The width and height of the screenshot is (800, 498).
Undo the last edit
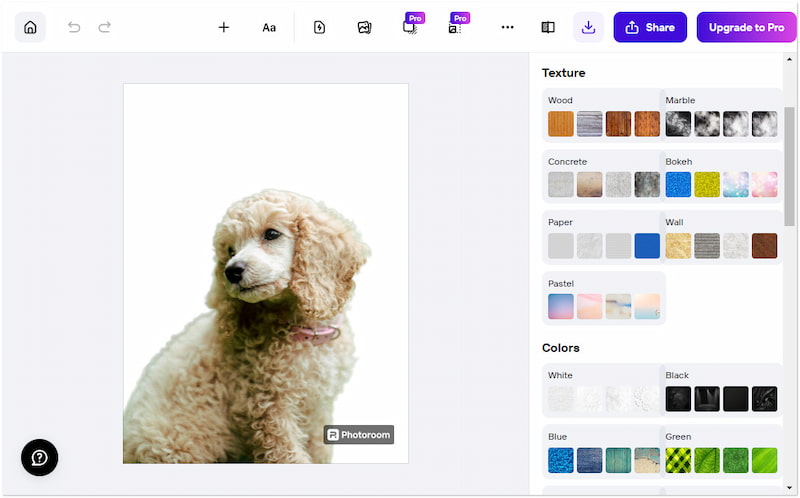[74, 27]
